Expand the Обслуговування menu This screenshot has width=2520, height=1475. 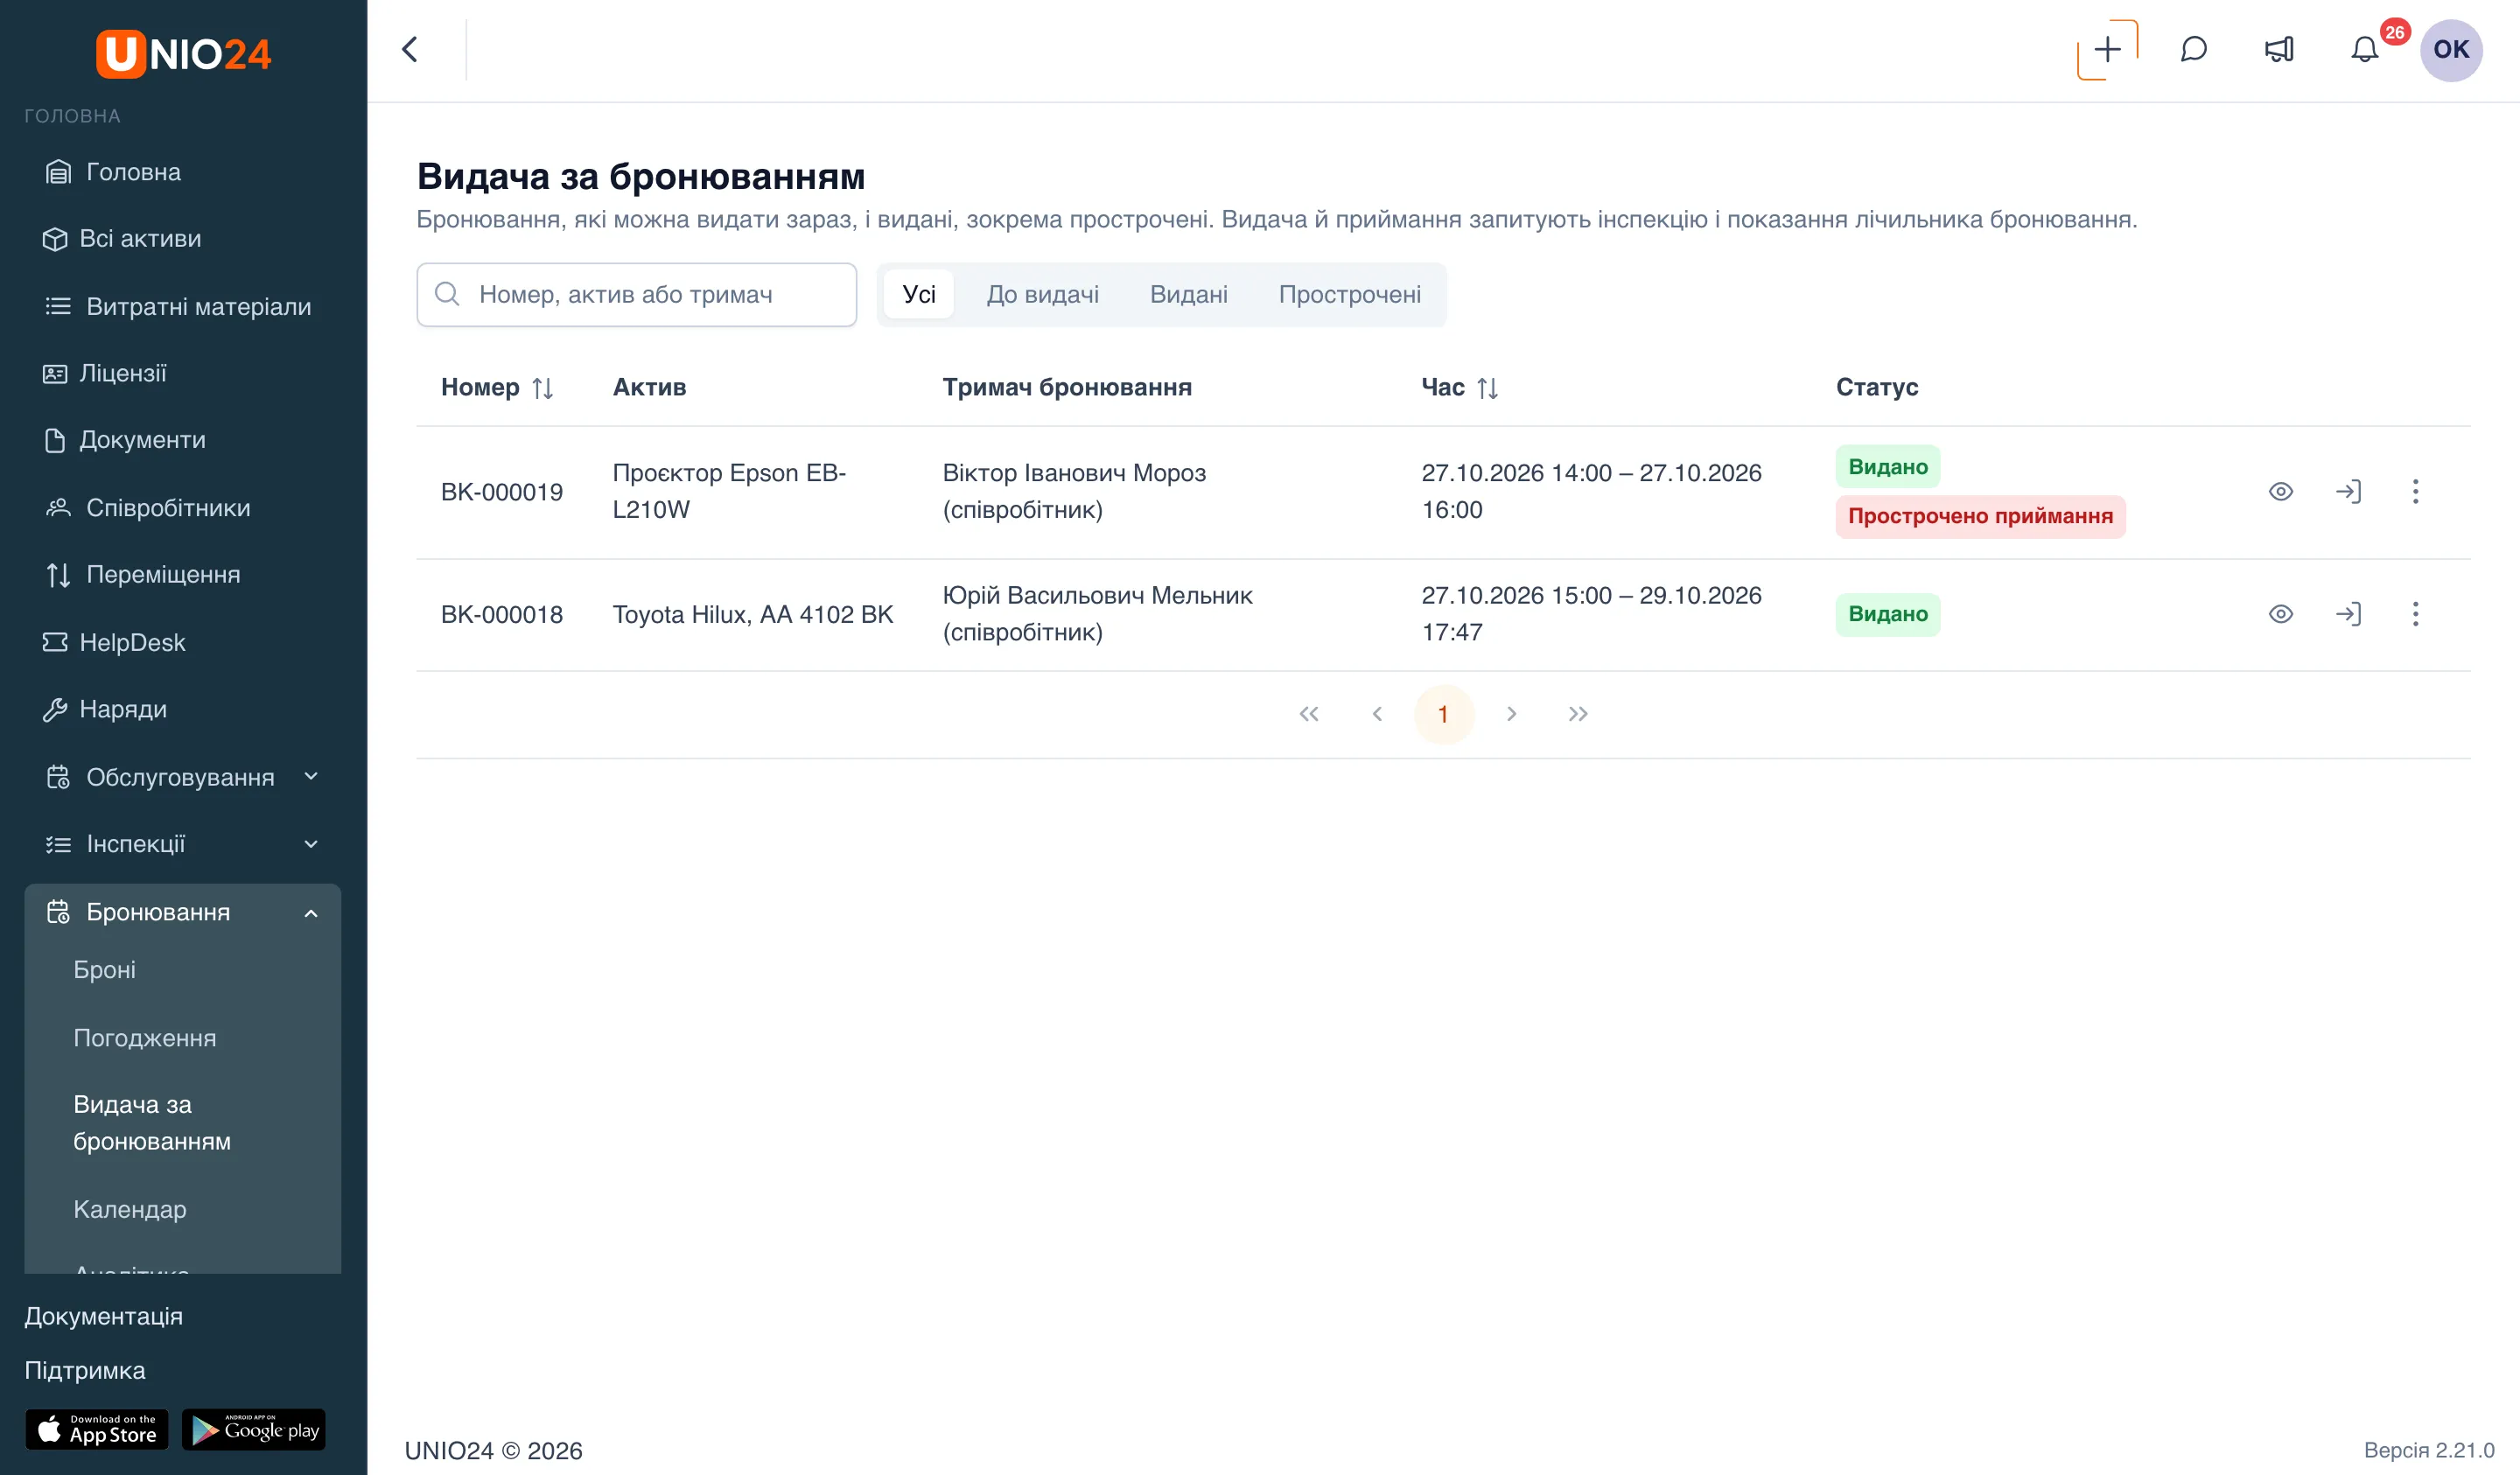[x=183, y=777]
